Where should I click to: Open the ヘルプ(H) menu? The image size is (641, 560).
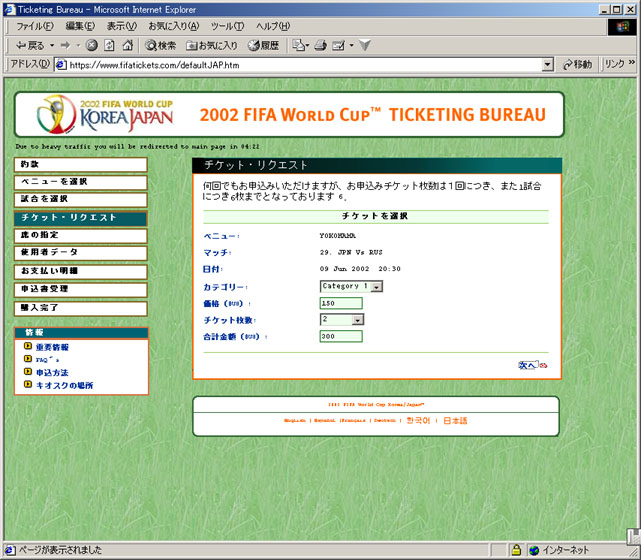point(273,27)
